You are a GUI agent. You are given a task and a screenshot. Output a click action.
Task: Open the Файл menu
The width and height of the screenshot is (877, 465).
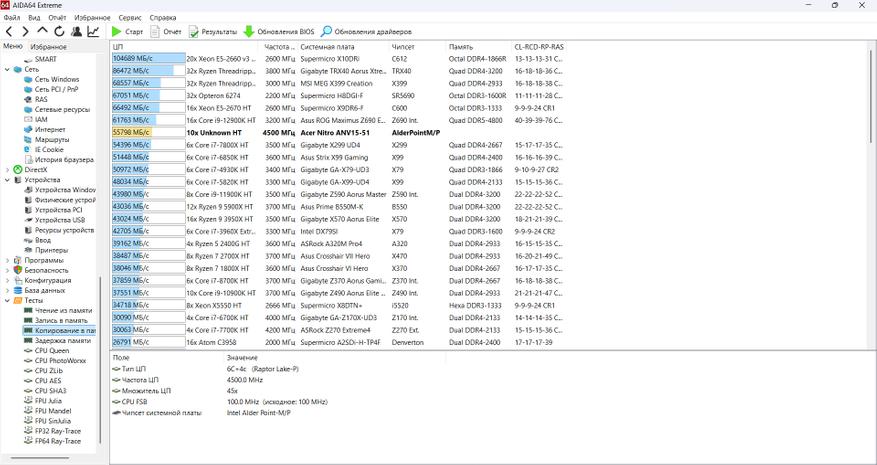click(x=12, y=18)
